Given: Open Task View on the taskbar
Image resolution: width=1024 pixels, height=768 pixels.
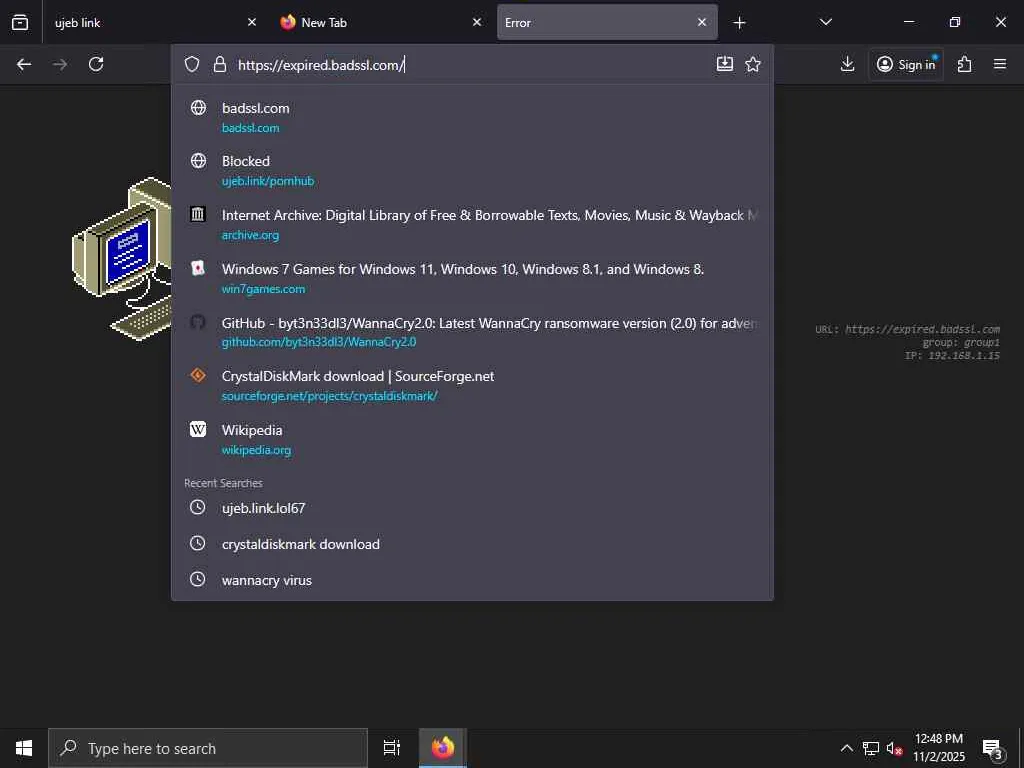Looking at the screenshot, I should click(x=392, y=748).
